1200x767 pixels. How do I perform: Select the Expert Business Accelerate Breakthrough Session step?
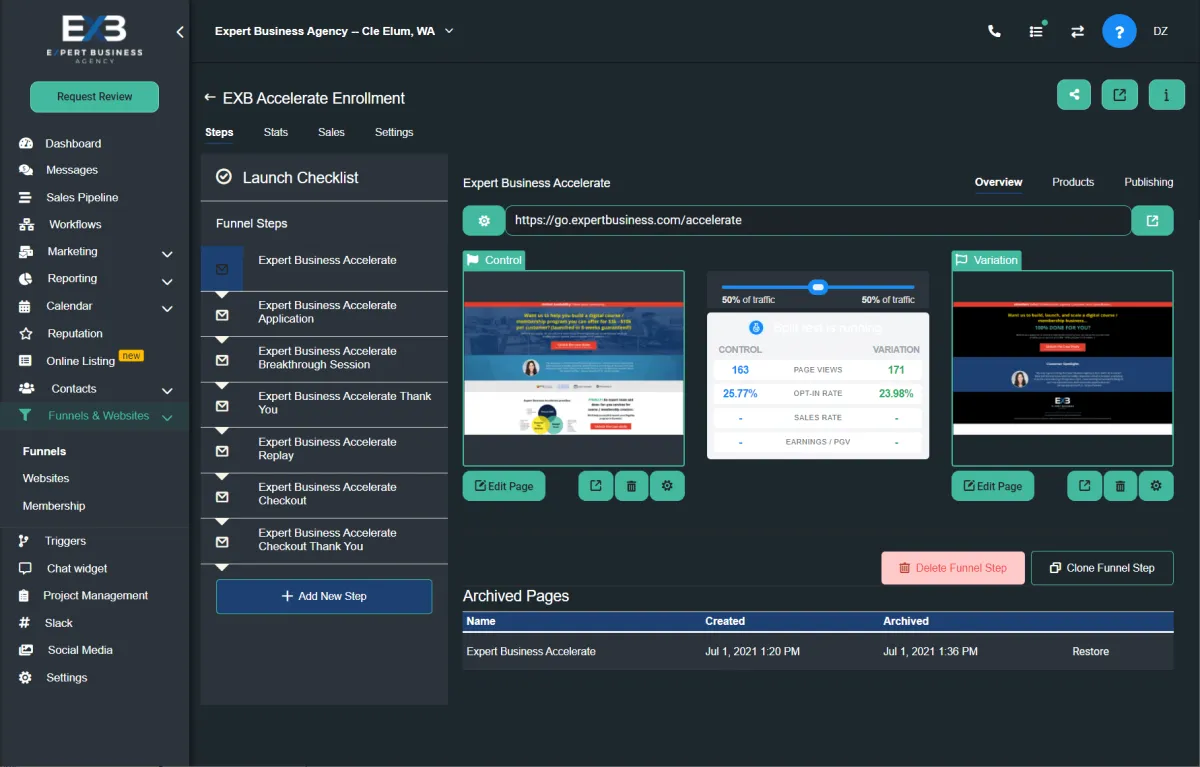click(324, 358)
